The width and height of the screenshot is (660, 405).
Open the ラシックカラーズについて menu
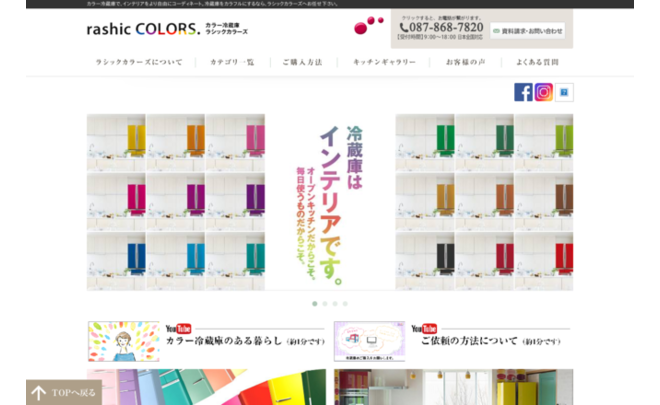(x=139, y=62)
